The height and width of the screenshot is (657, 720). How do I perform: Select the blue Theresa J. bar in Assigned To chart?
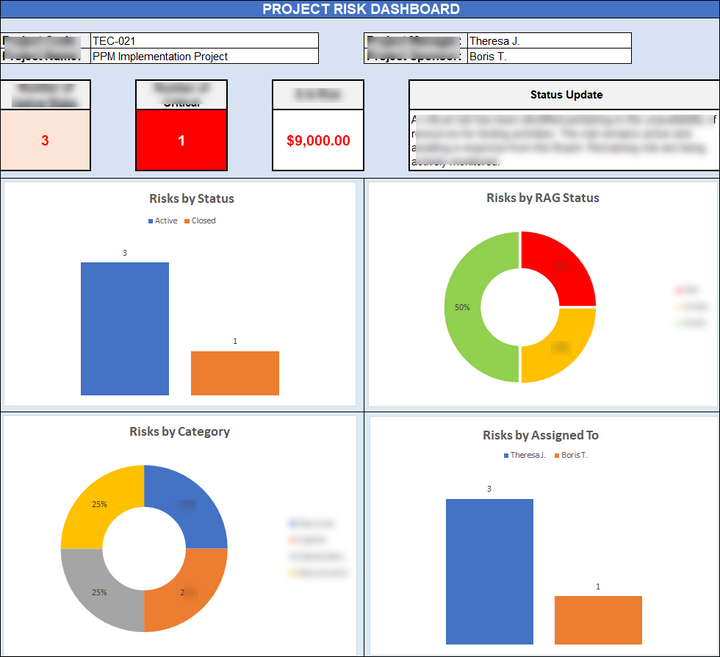pos(489,570)
